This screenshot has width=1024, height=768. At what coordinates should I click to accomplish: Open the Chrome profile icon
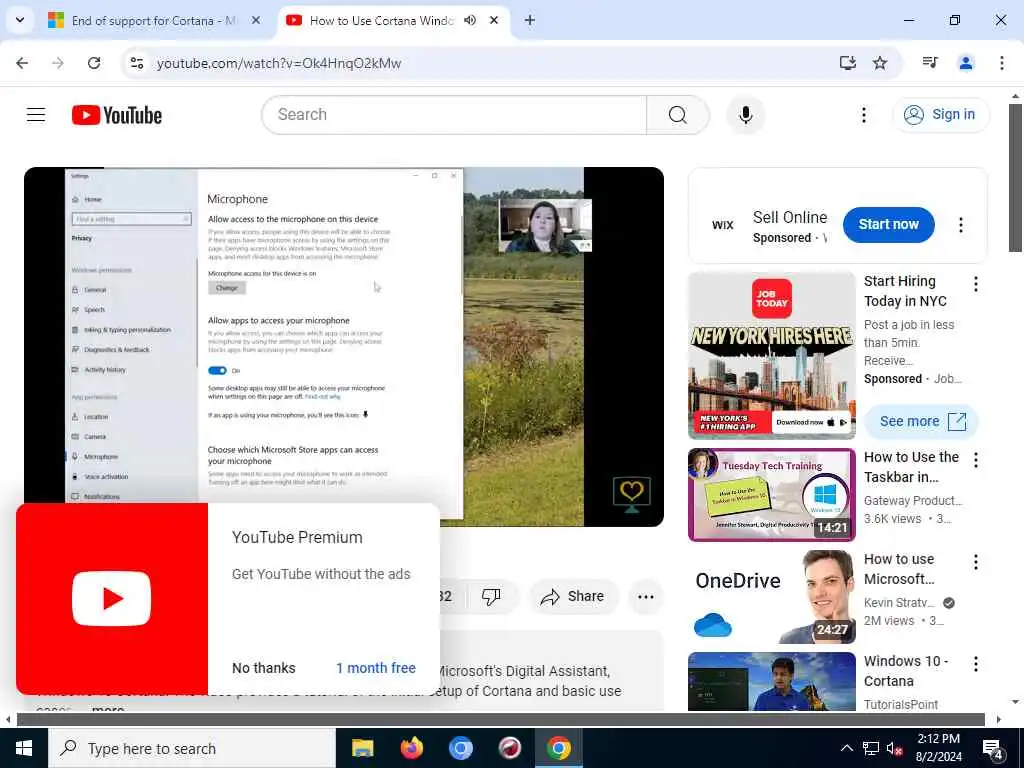(x=965, y=63)
